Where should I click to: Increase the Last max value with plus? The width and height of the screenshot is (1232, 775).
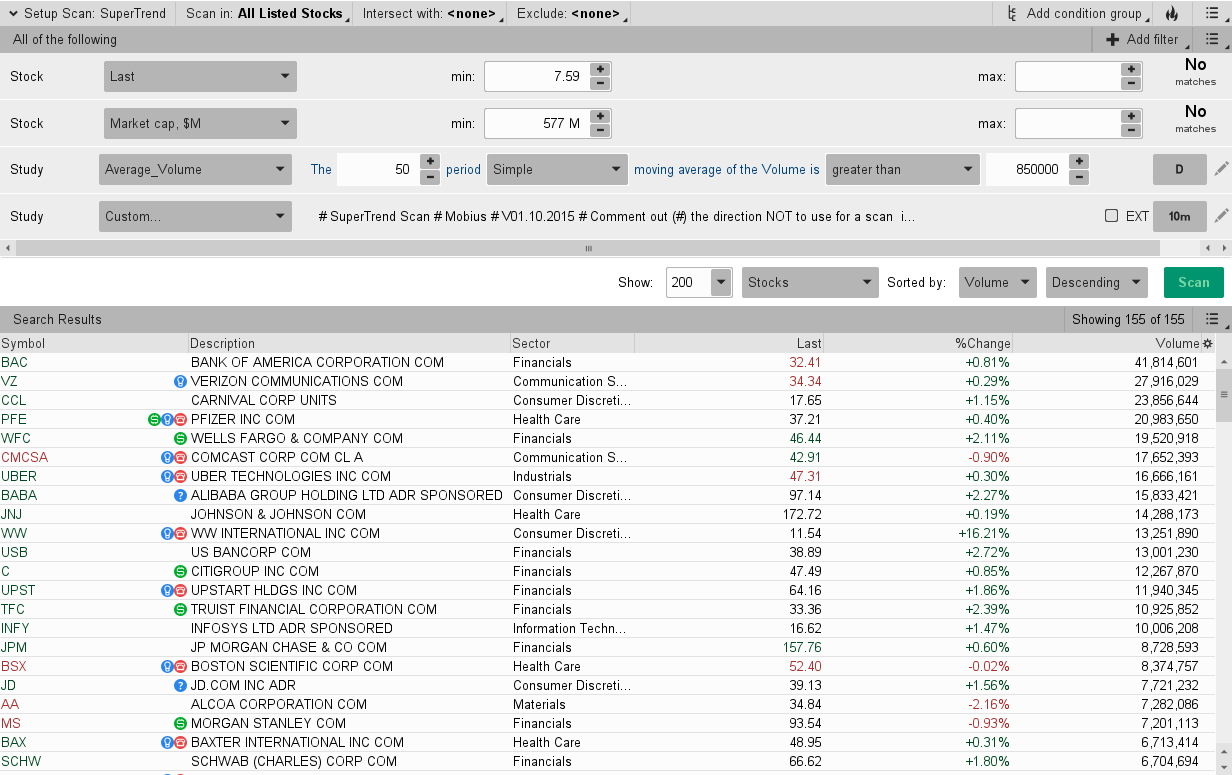click(x=1131, y=69)
